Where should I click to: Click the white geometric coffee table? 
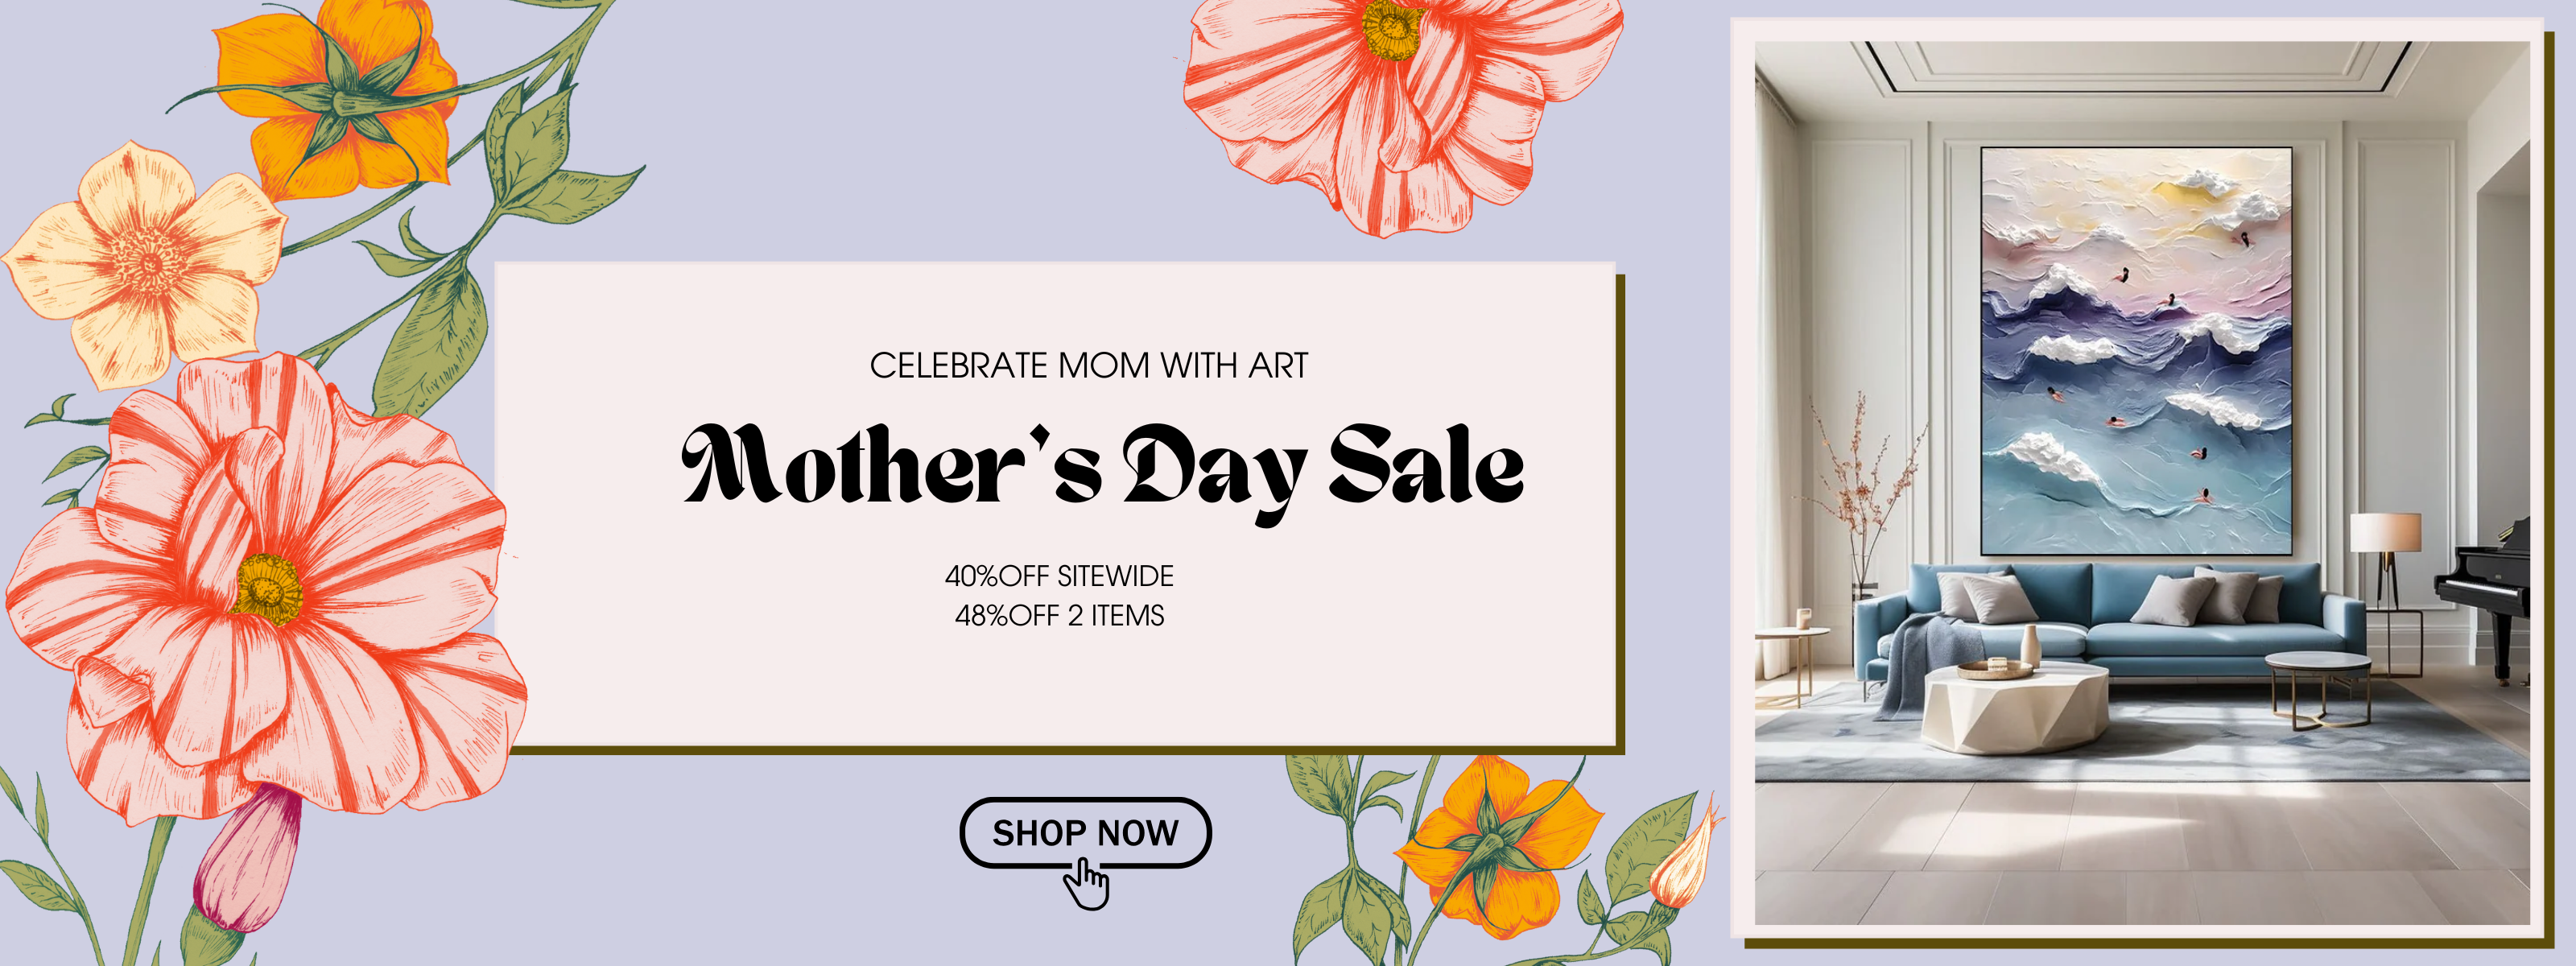tap(2015, 710)
